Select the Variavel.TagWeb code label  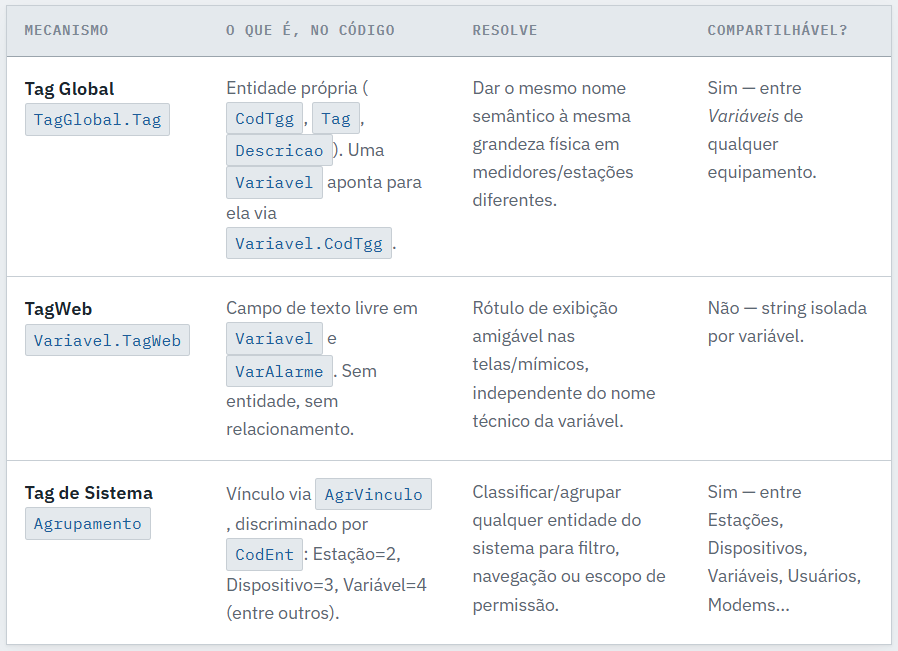(x=107, y=340)
